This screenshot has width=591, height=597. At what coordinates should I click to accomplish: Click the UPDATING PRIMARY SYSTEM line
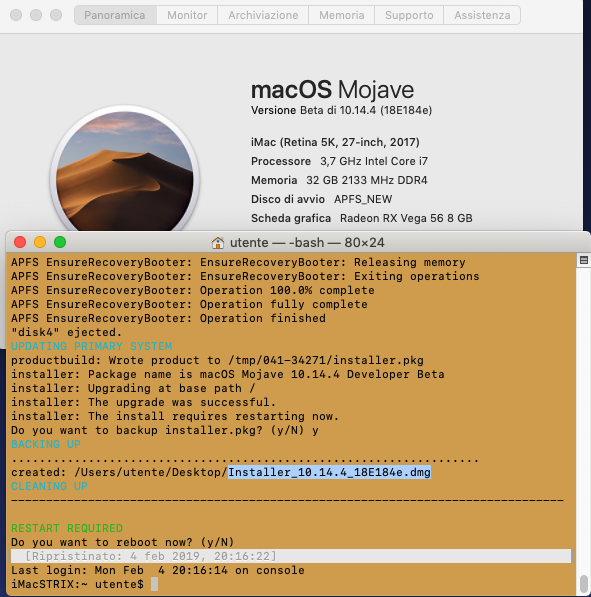tap(91, 346)
